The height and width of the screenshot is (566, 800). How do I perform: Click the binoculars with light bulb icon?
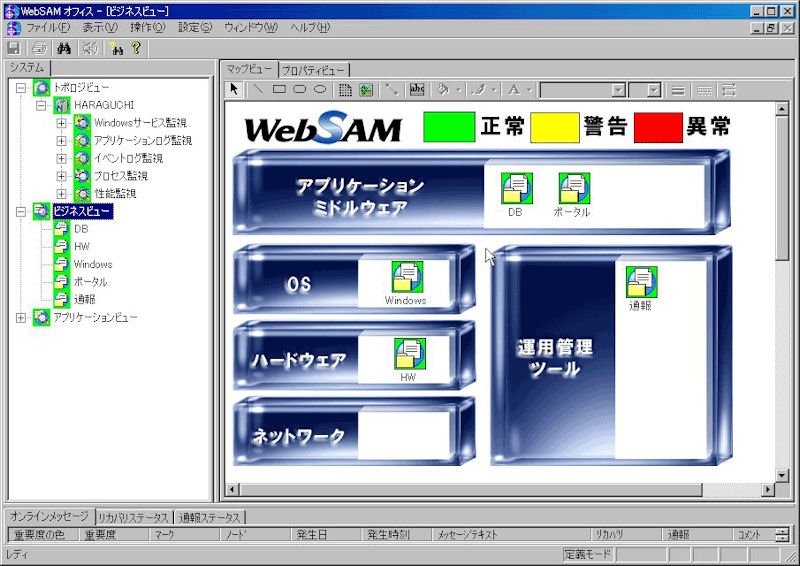116,48
